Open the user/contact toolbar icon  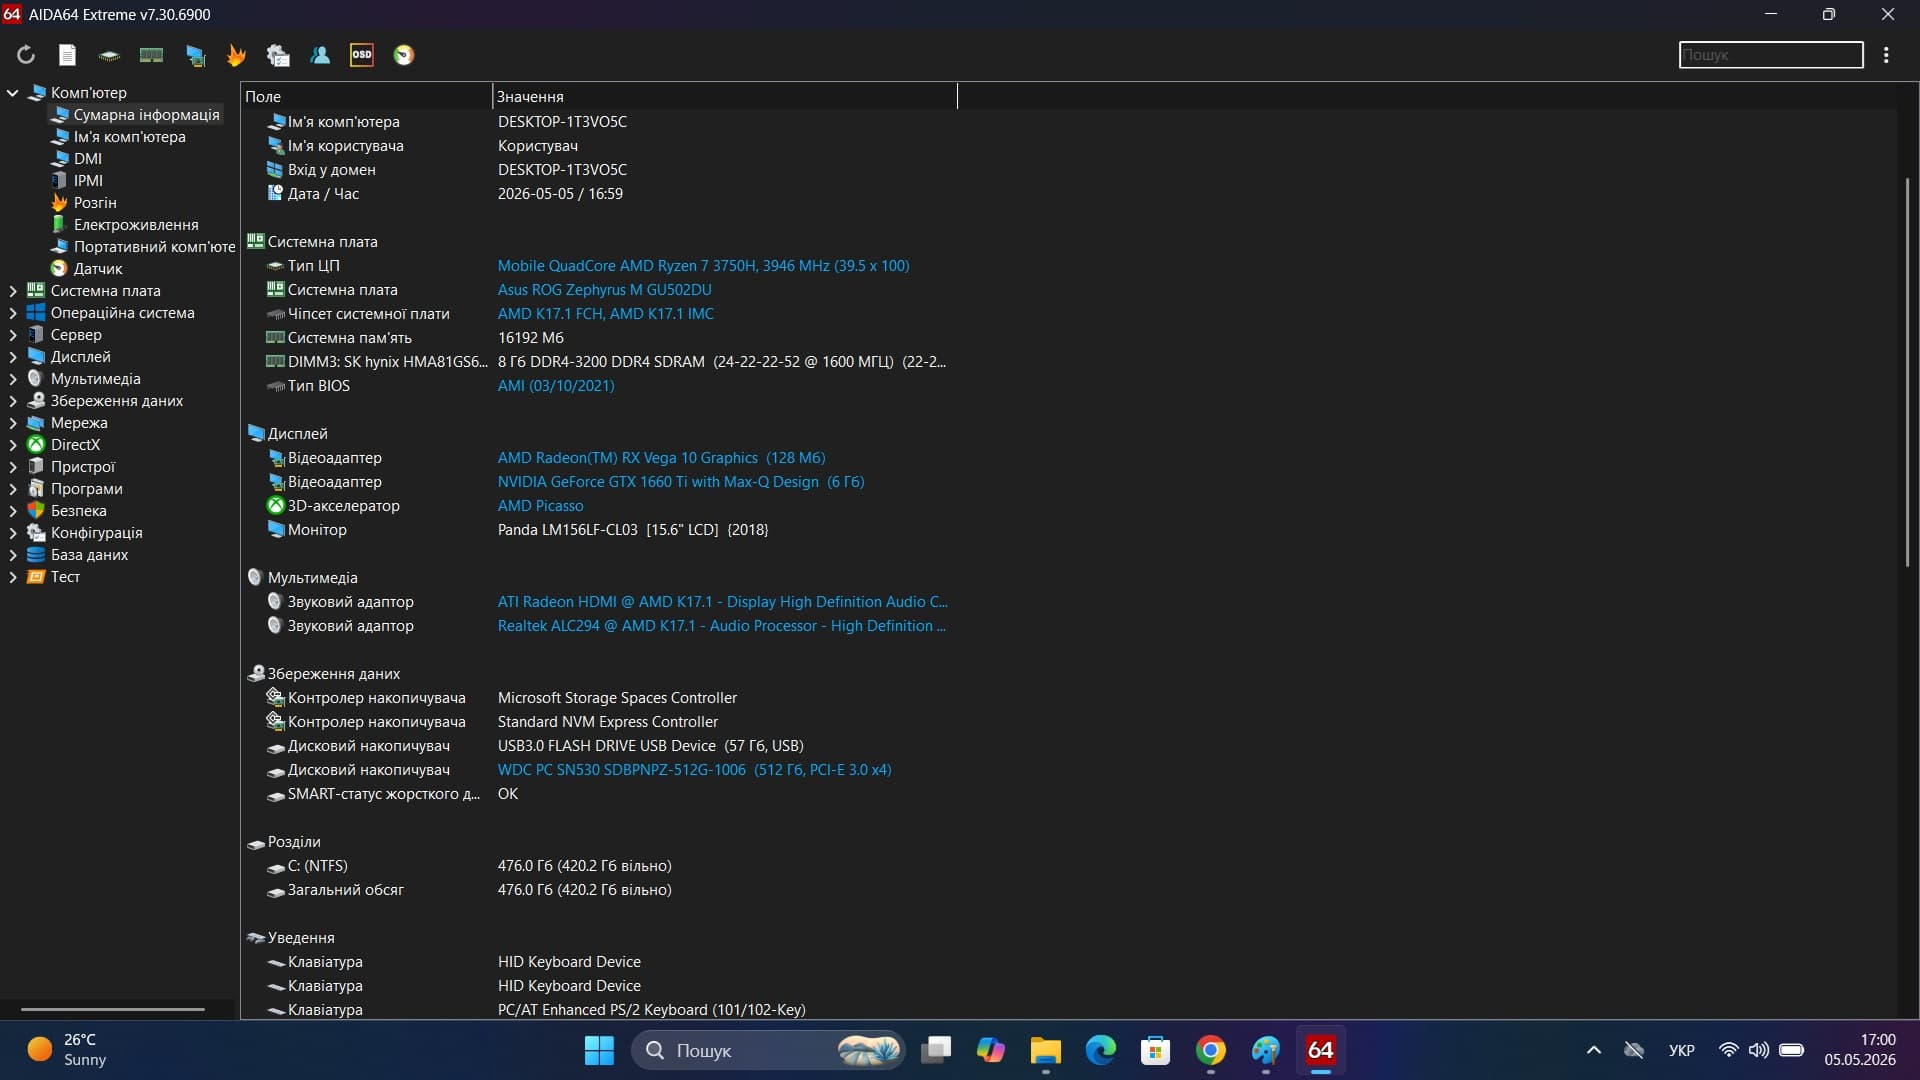coord(320,55)
